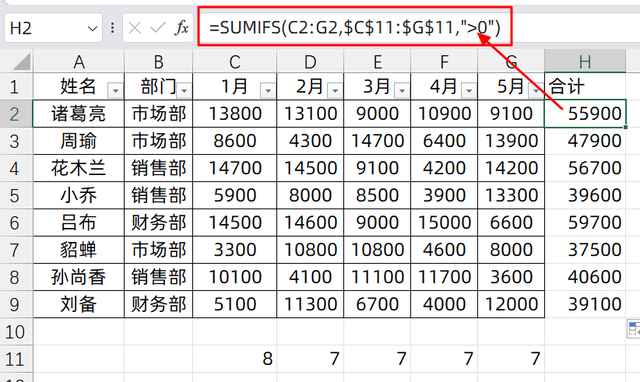The image size is (640, 382).
Task: Open the Name Box dropdown arrow
Action: (93, 29)
